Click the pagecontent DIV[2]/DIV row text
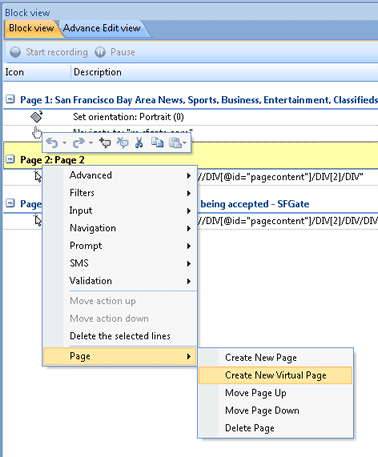Image resolution: width=378 pixels, height=457 pixels. 281,177
